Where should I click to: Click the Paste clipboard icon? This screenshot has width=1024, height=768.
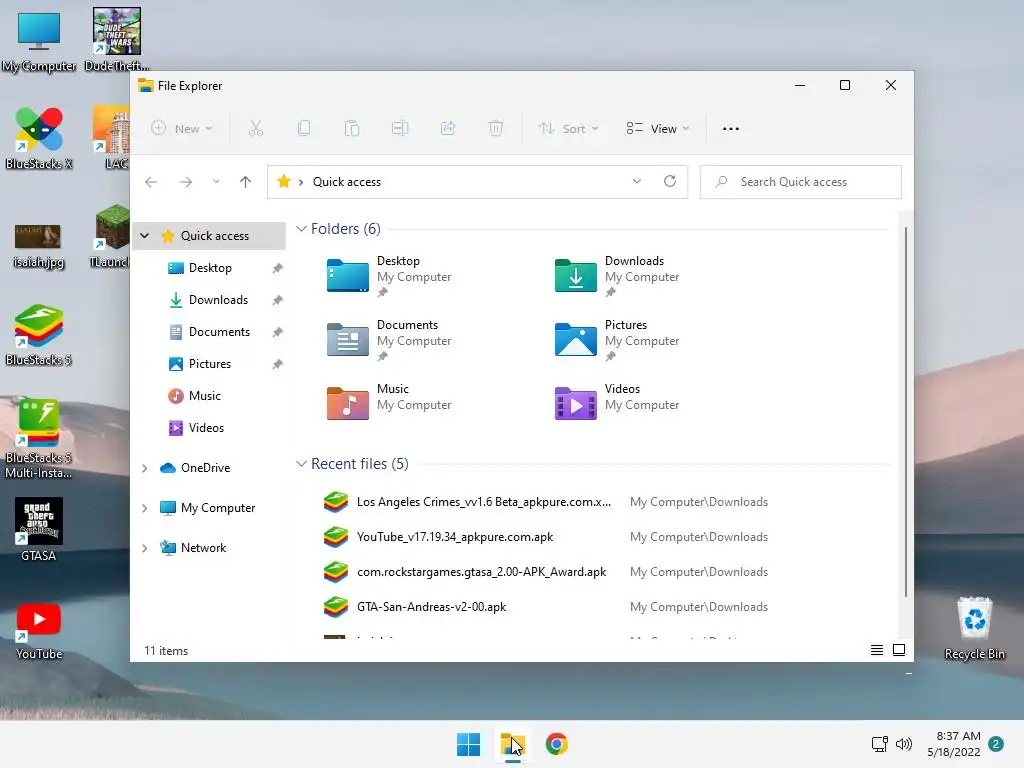point(351,129)
